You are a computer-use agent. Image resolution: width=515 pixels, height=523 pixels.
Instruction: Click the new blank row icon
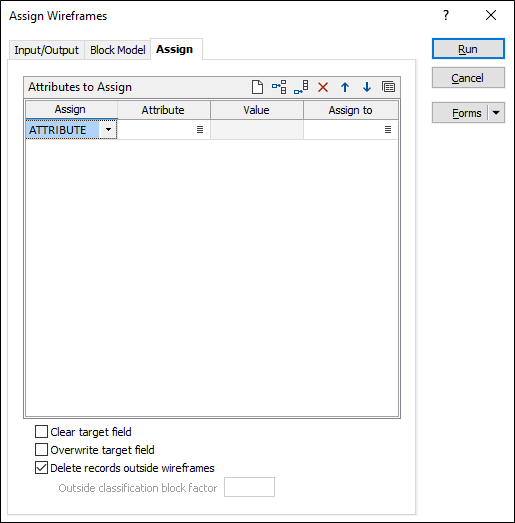point(257,87)
